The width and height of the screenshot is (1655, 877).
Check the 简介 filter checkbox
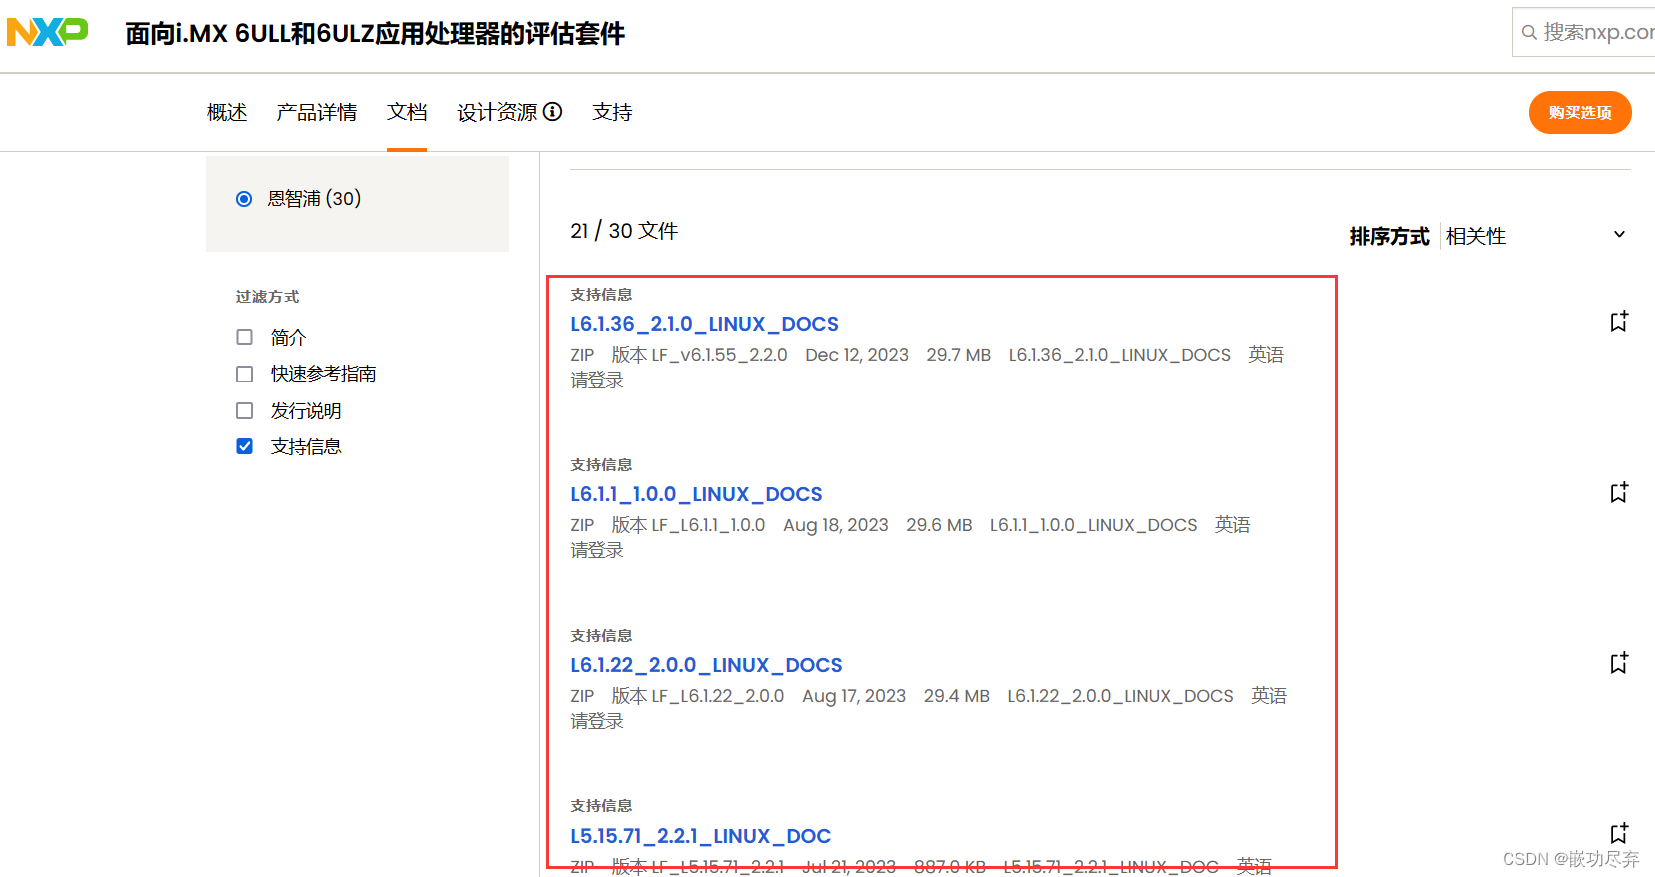pyautogui.click(x=244, y=337)
